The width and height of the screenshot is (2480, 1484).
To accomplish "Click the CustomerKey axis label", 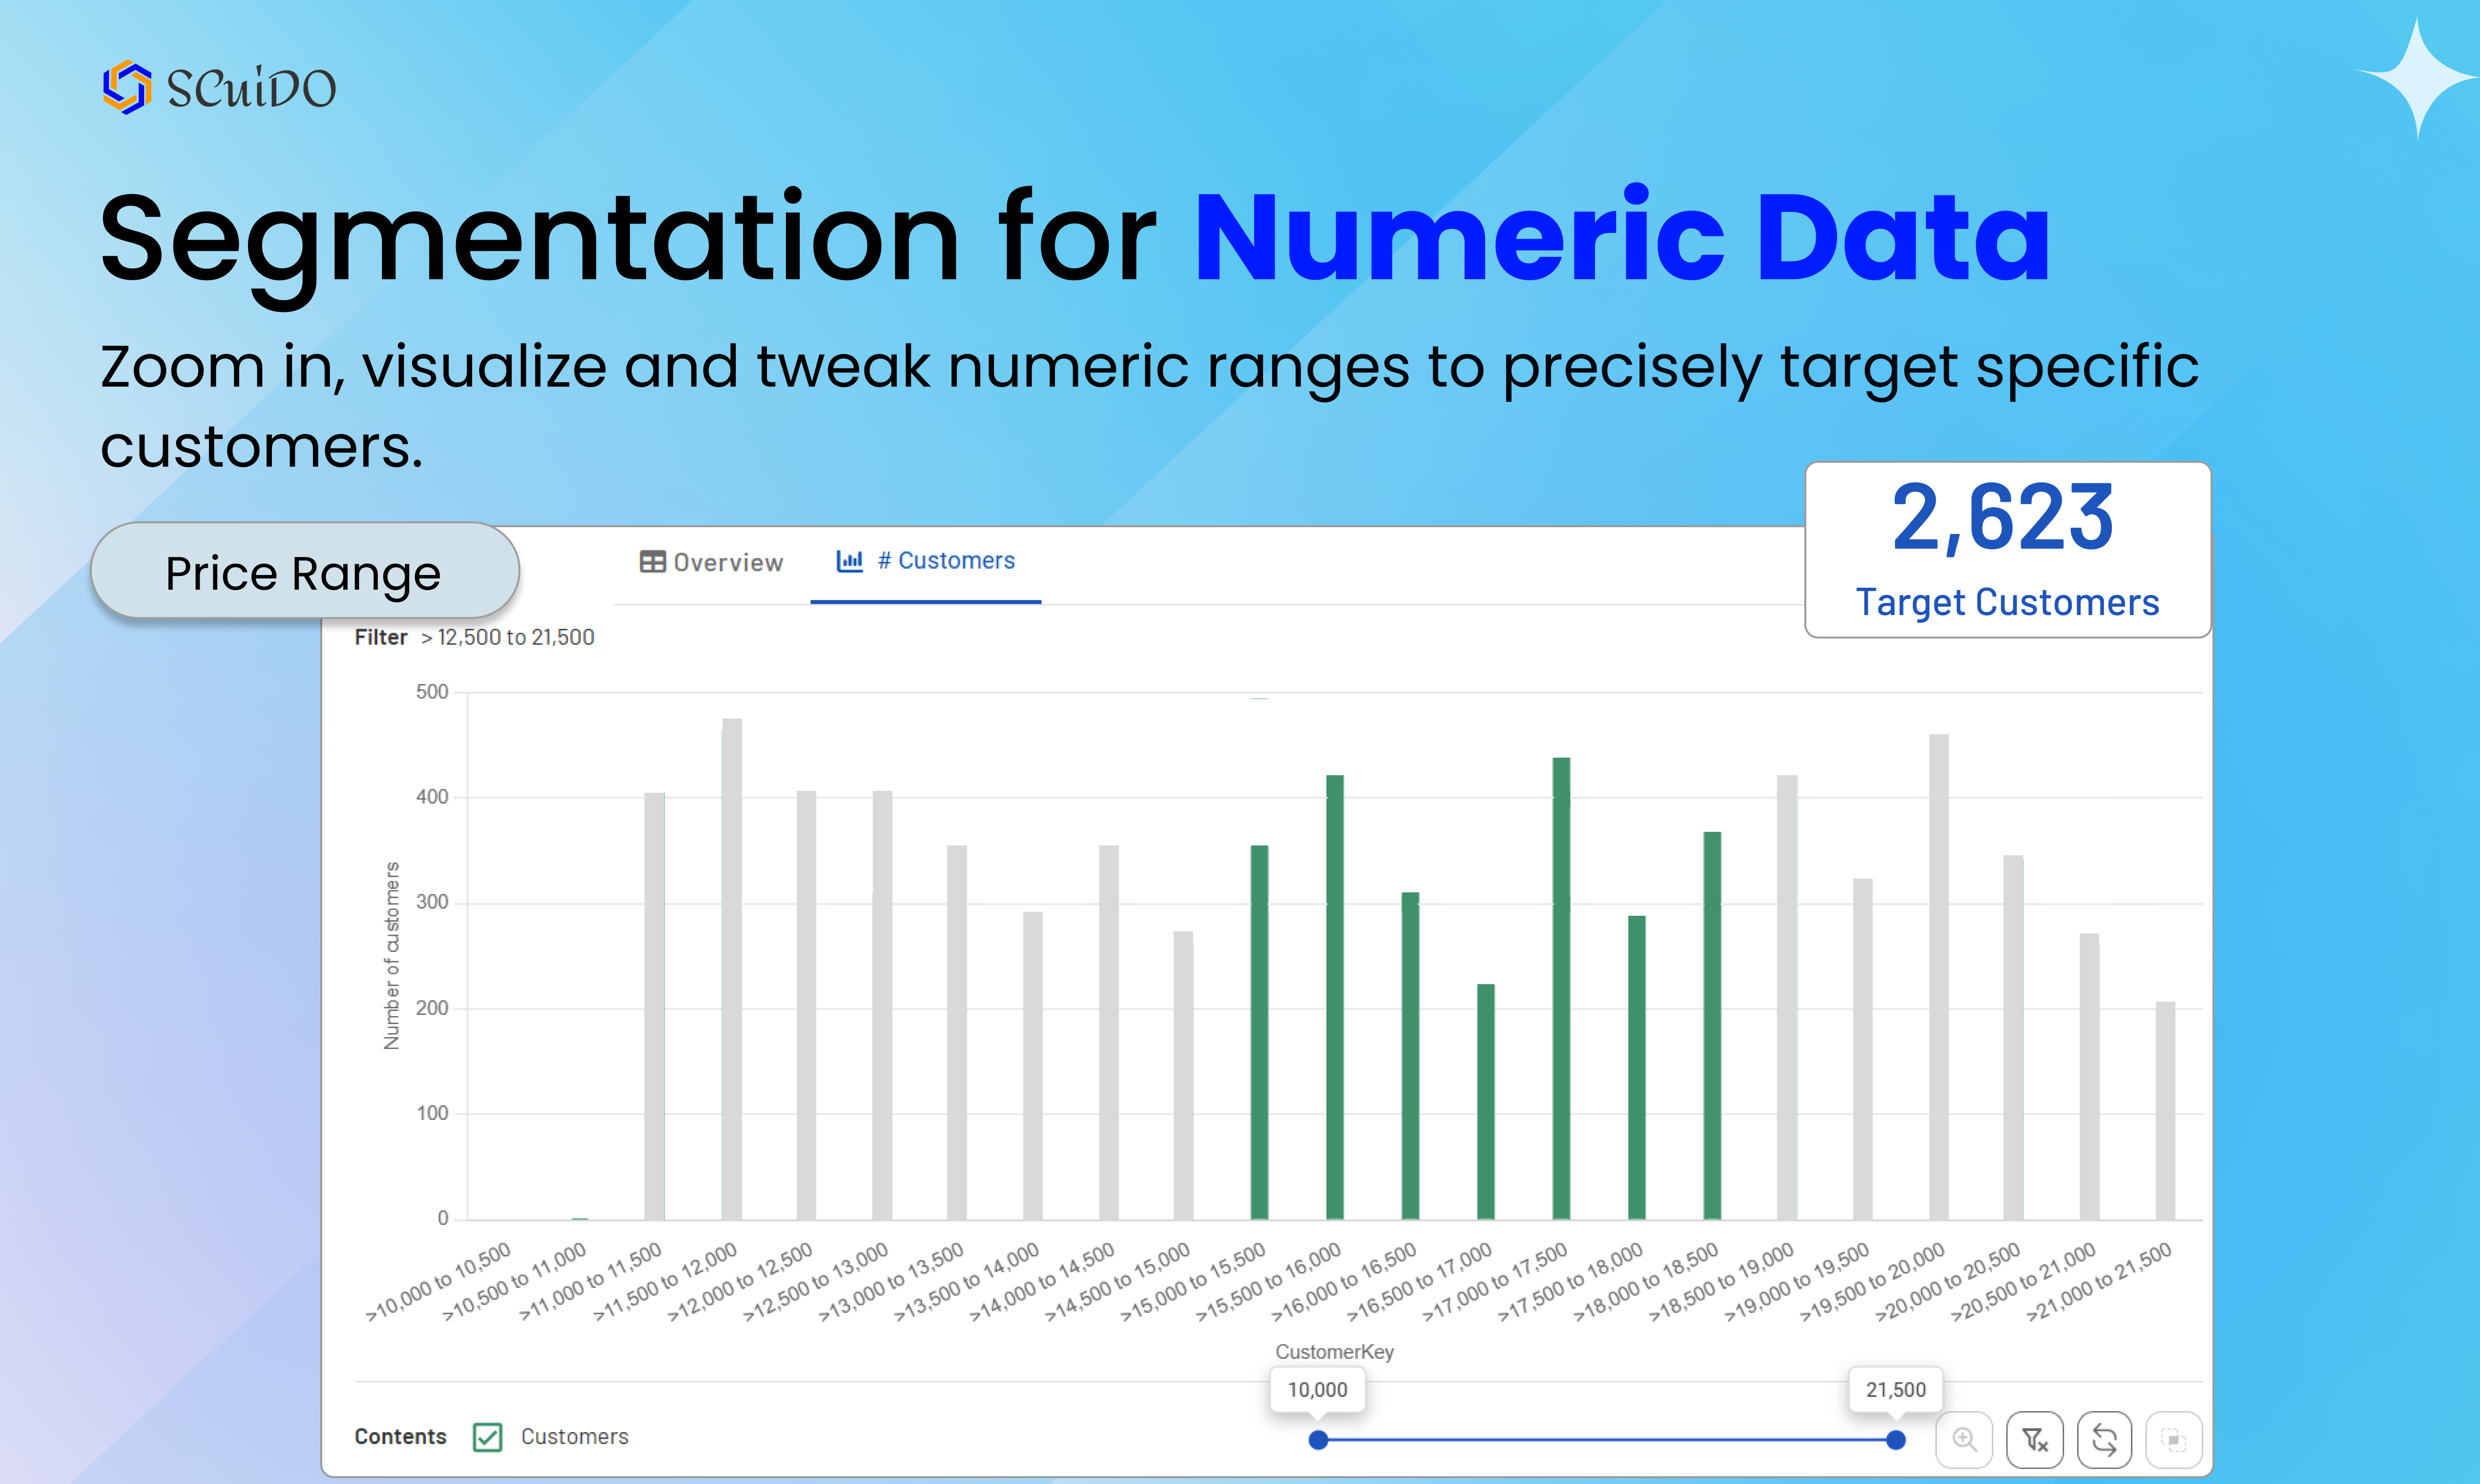I will pyautogui.click(x=1334, y=1352).
